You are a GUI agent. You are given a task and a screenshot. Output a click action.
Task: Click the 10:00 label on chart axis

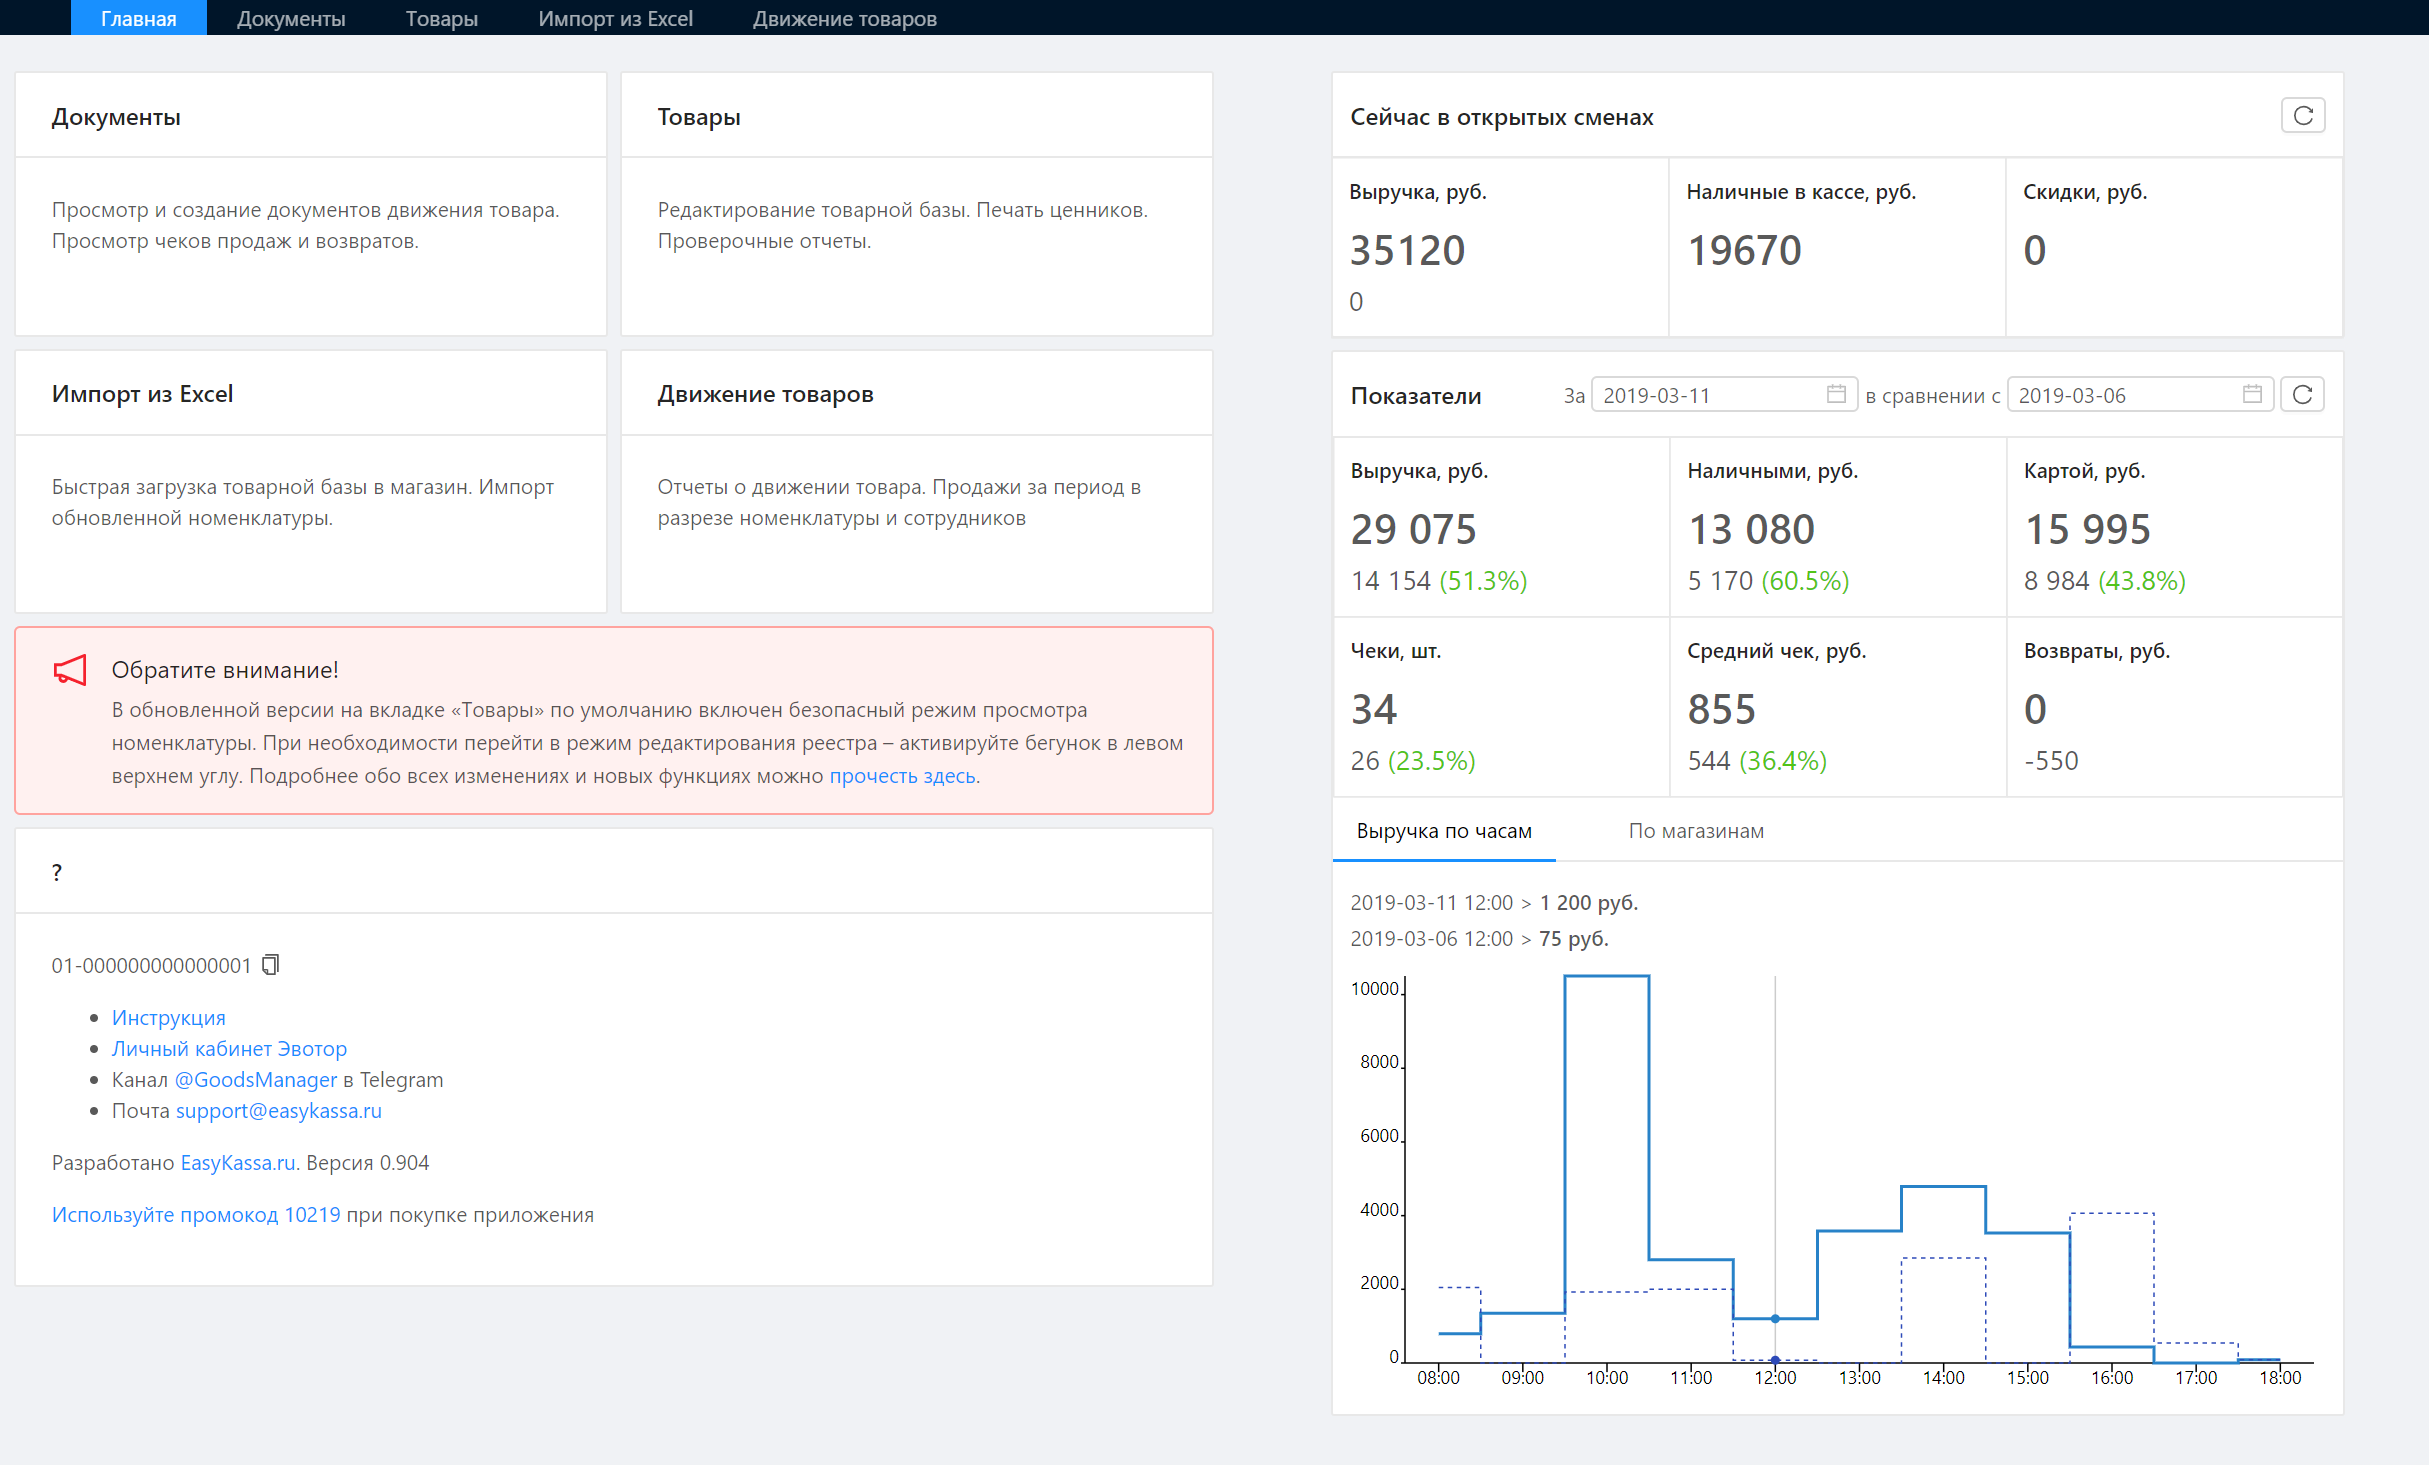pyautogui.click(x=1607, y=1378)
